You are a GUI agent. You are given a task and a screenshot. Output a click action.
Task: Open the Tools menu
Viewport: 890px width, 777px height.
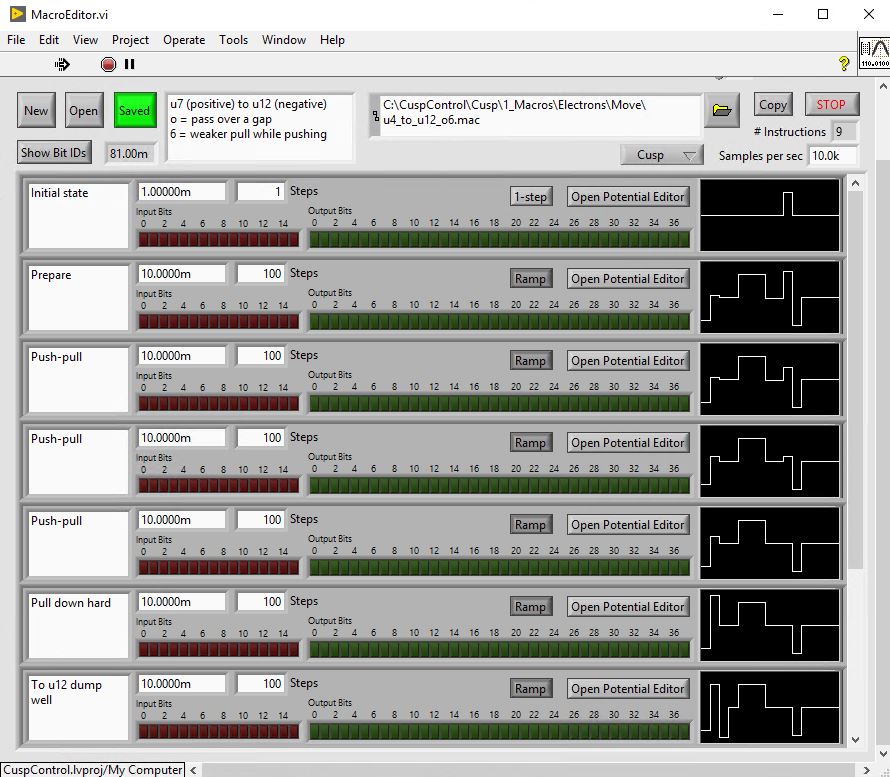233,40
